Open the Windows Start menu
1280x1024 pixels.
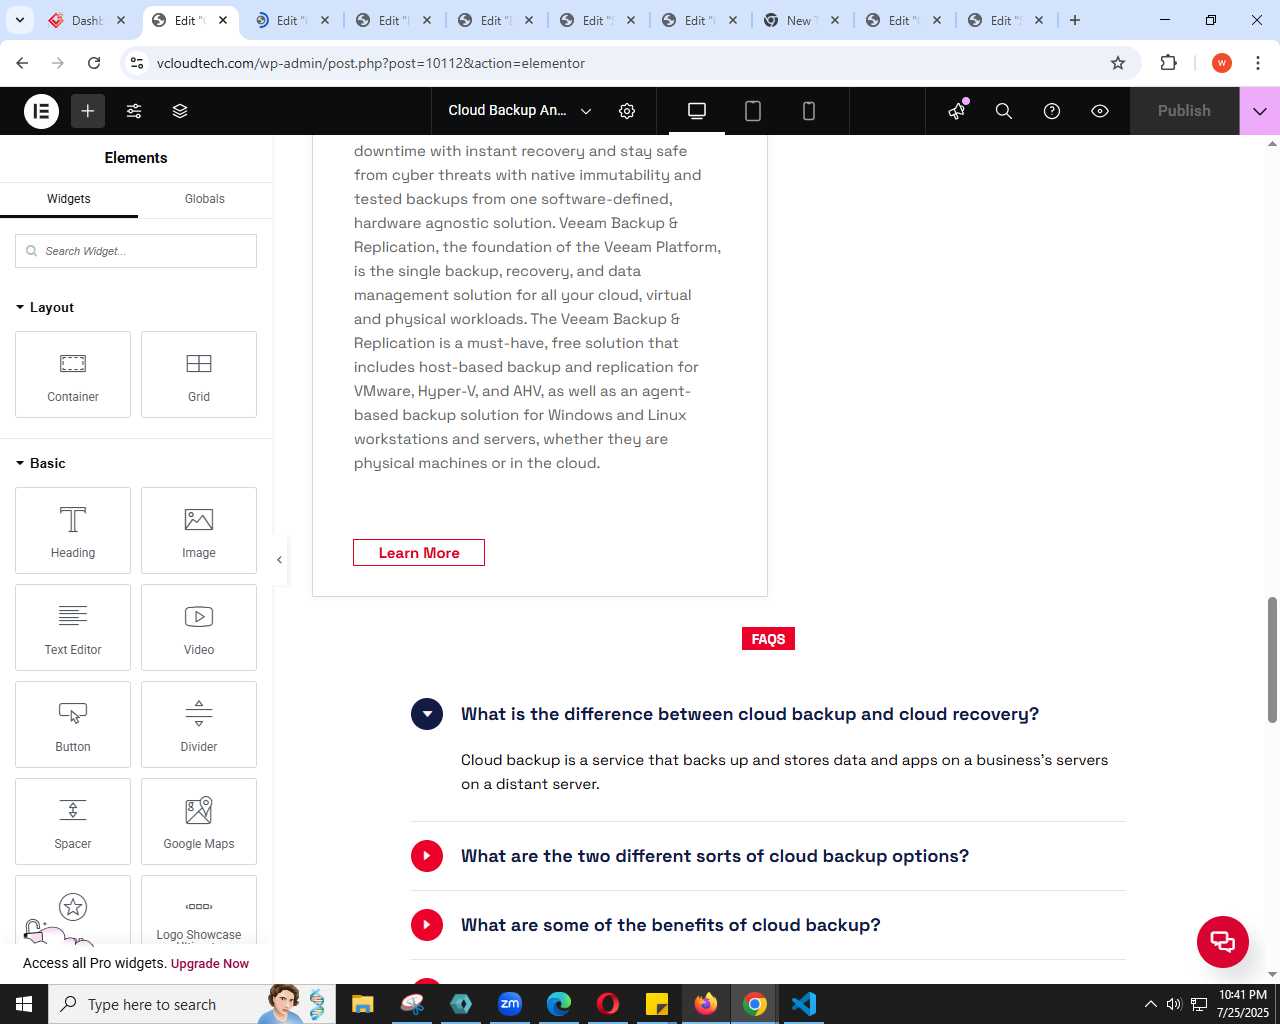(x=24, y=1004)
